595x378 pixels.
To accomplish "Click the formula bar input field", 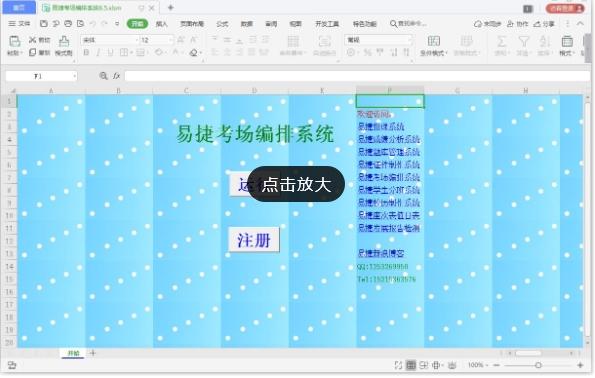I will point(357,76).
